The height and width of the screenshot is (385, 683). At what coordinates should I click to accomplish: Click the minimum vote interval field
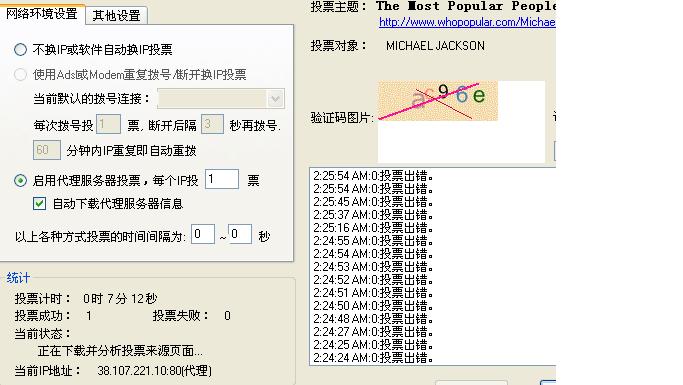(x=203, y=234)
